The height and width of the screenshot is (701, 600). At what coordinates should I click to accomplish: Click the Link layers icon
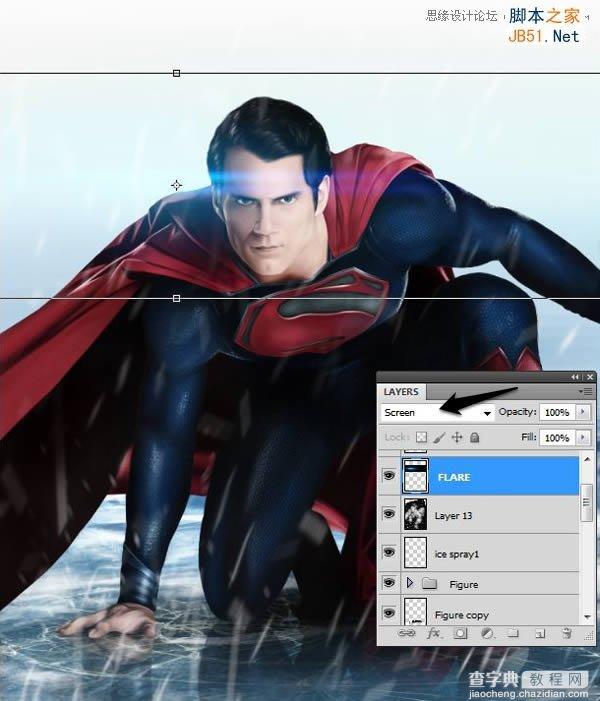tap(406, 633)
